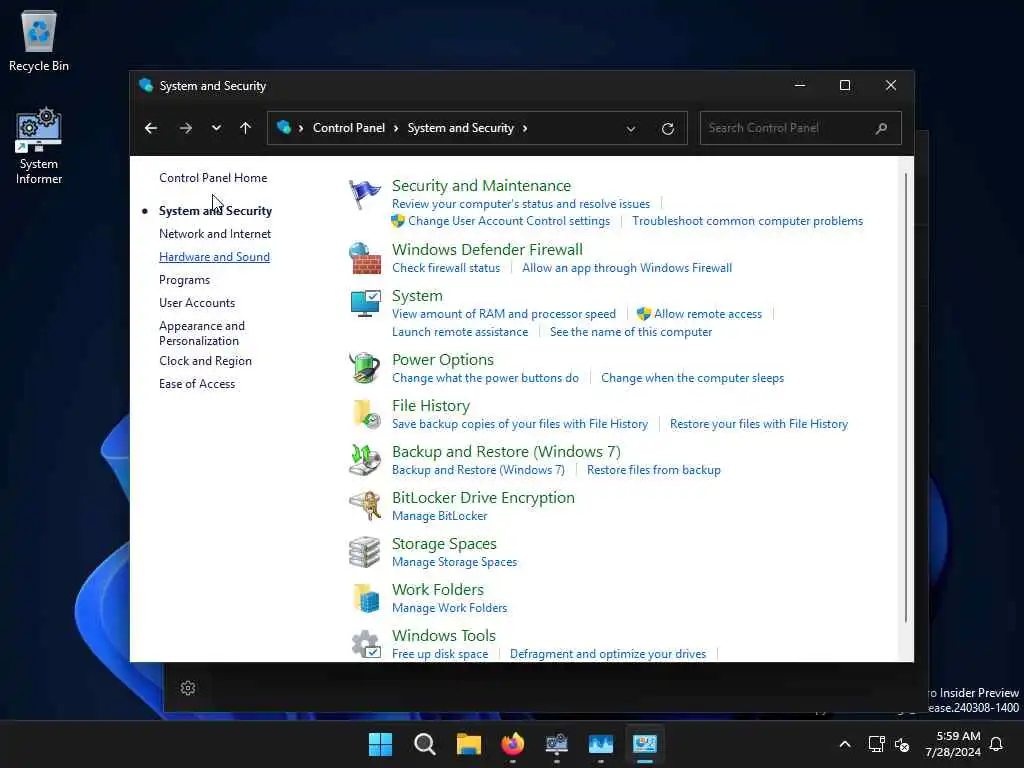Screen dimensions: 1024x768
Task: Go back with the back arrow
Action: tap(151, 128)
